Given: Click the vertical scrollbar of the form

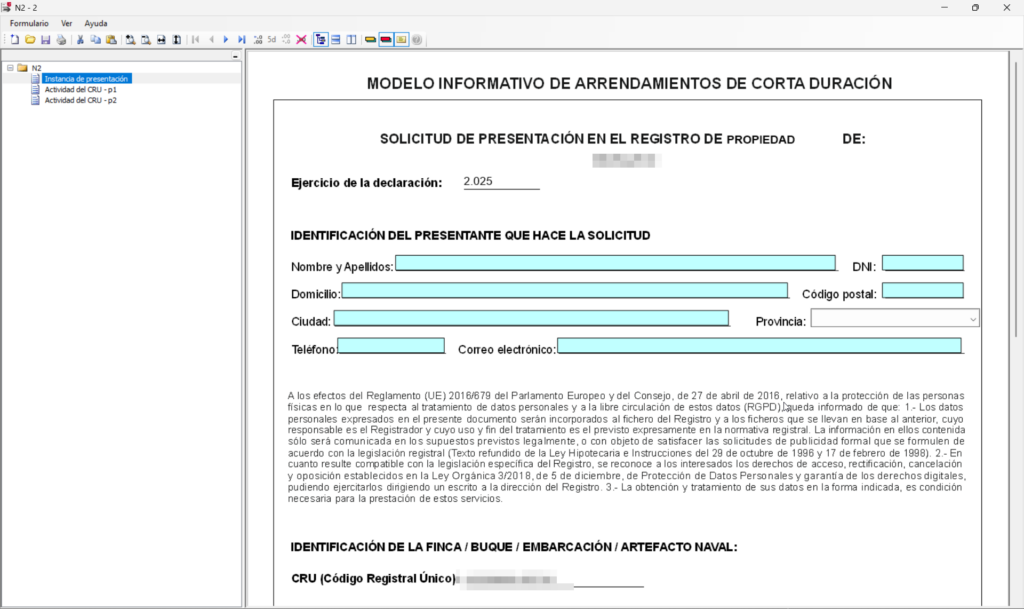Looking at the screenshot, I should coord(1015,300).
